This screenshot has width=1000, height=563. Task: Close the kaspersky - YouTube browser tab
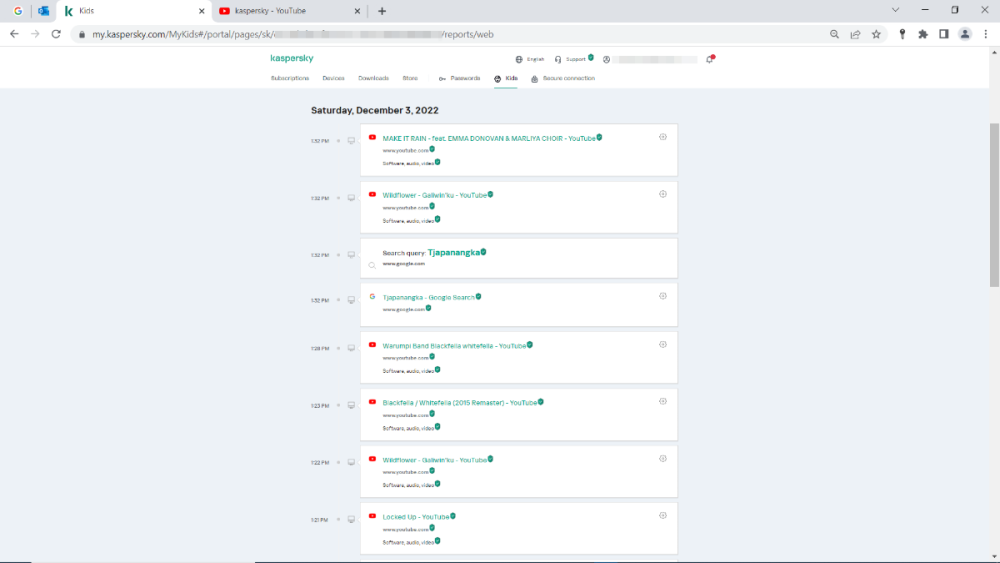pos(357,11)
